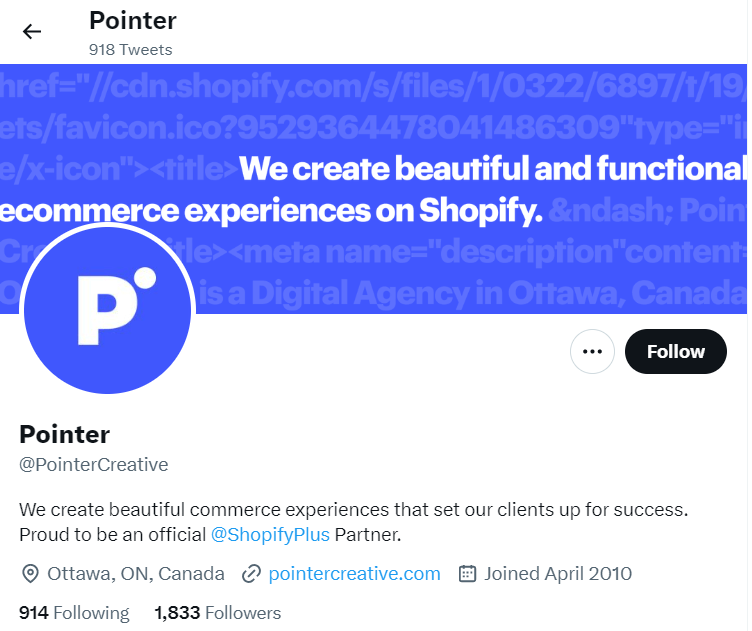Click the location pin icon
This screenshot has height=631, width=752.
[31, 574]
